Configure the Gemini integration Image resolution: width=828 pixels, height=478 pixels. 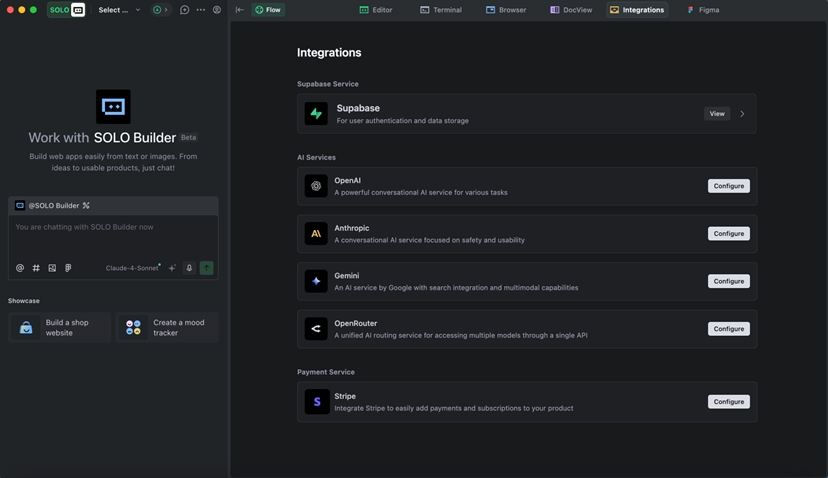point(729,281)
